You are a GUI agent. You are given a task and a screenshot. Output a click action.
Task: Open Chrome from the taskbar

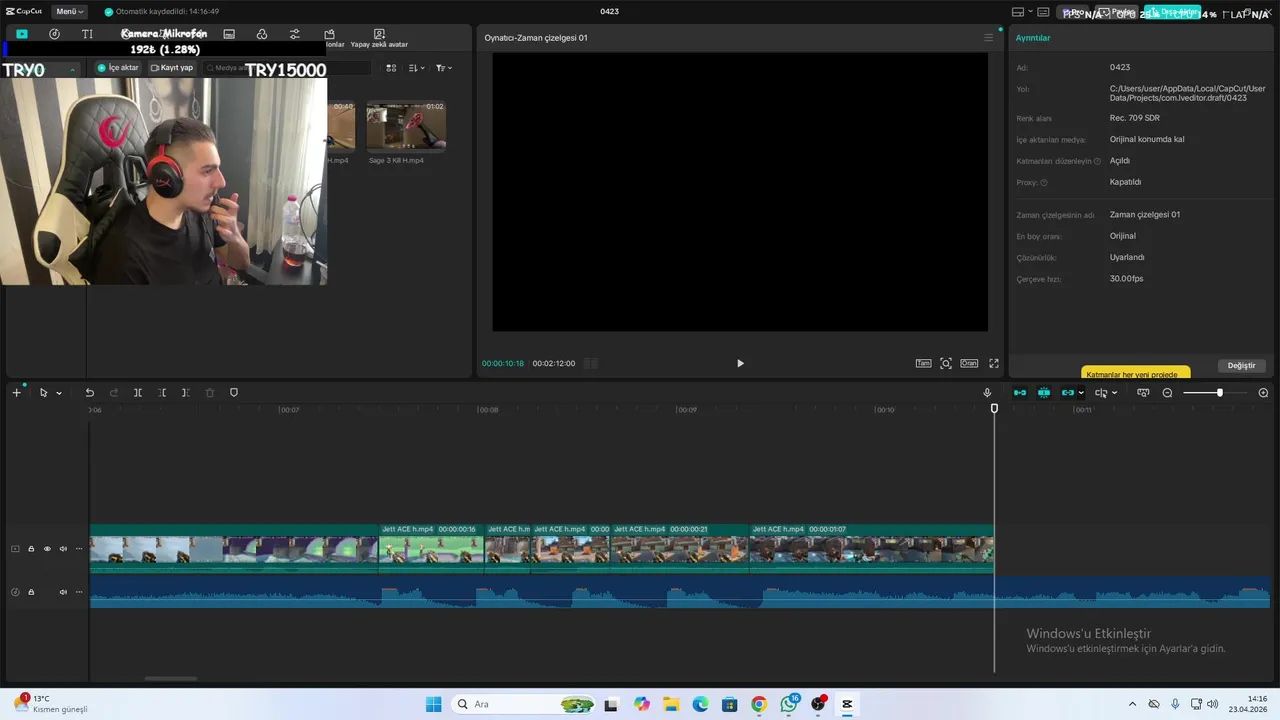tap(759, 704)
